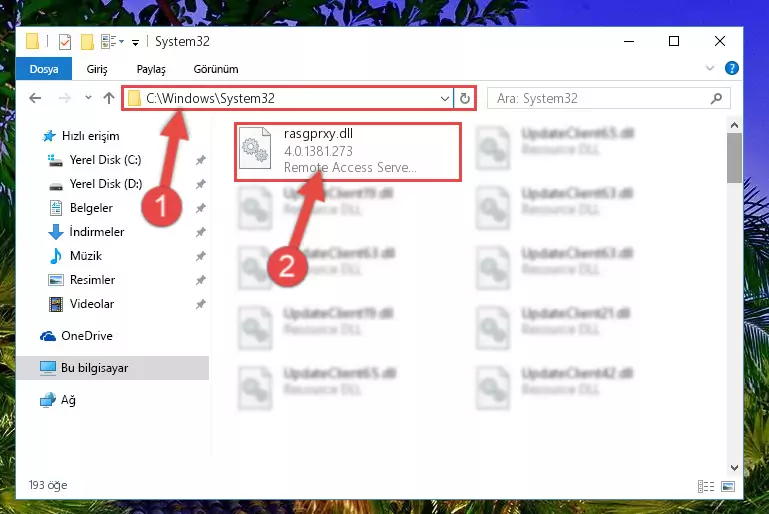The width and height of the screenshot is (769, 514).
Task: Select Bu bilgisayar in navigation pane
Action: (x=112, y=368)
